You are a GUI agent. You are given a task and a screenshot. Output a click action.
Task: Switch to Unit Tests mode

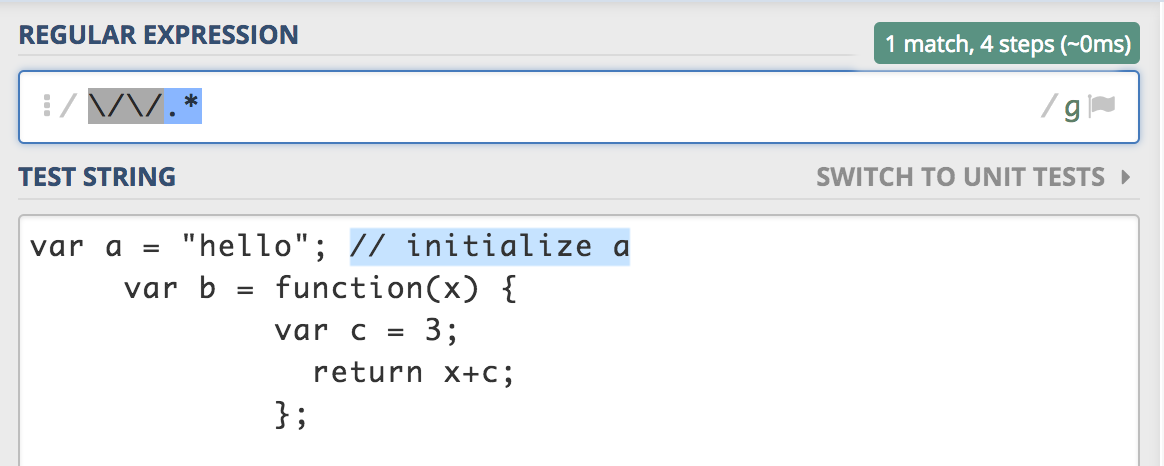pyautogui.click(x=960, y=178)
